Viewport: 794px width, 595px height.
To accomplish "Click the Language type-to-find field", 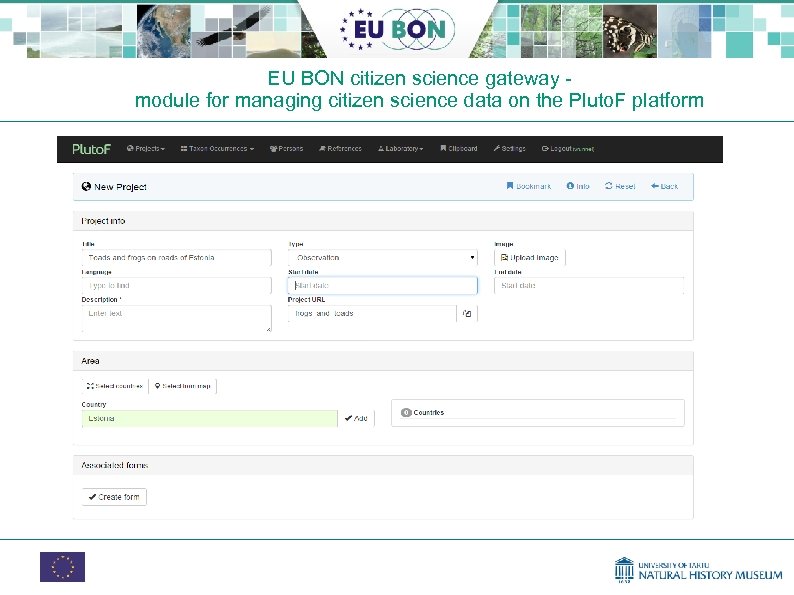I will 176,286.
